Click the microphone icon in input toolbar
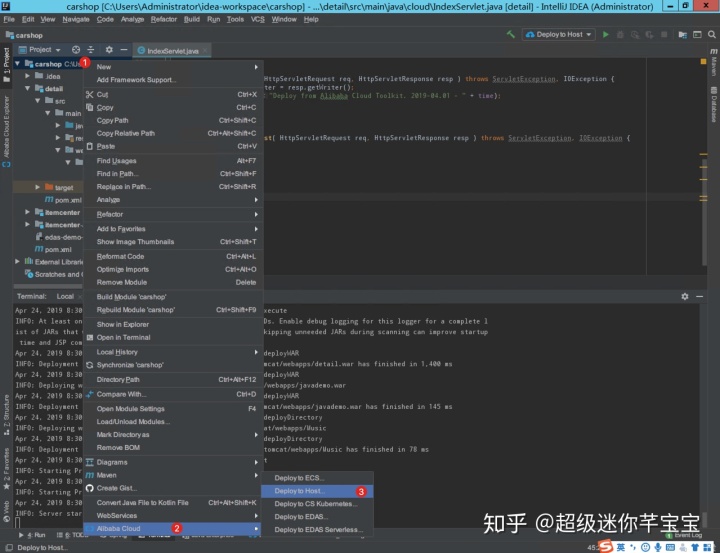This screenshot has height=553, width=720. (658, 547)
